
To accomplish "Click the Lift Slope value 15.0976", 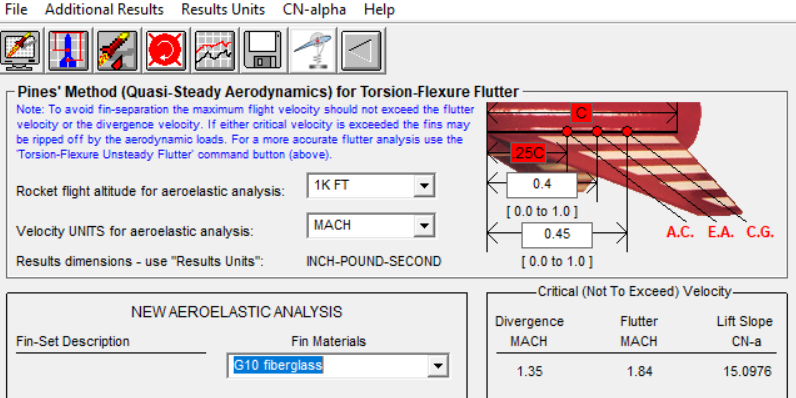I will pos(747,372).
